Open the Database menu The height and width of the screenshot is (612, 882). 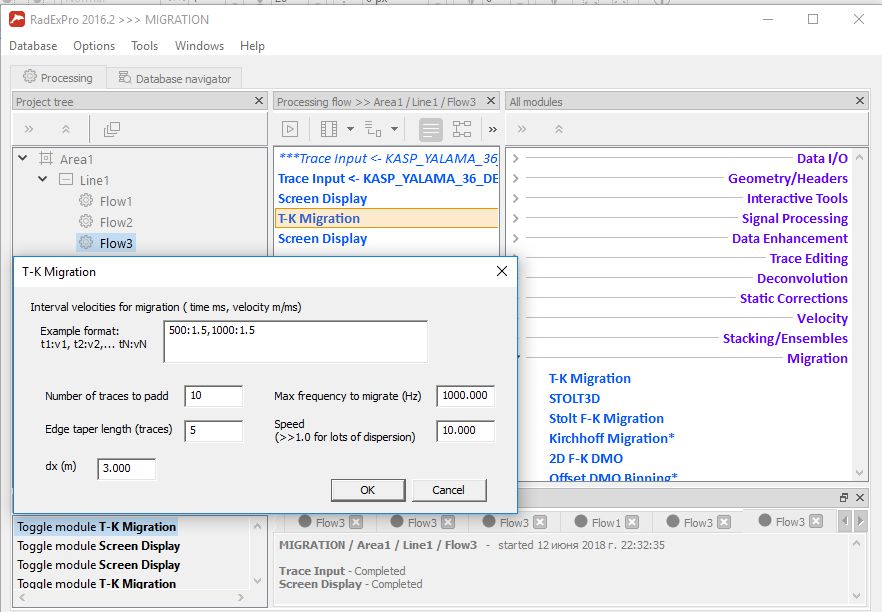pyautogui.click(x=33, y=46)
